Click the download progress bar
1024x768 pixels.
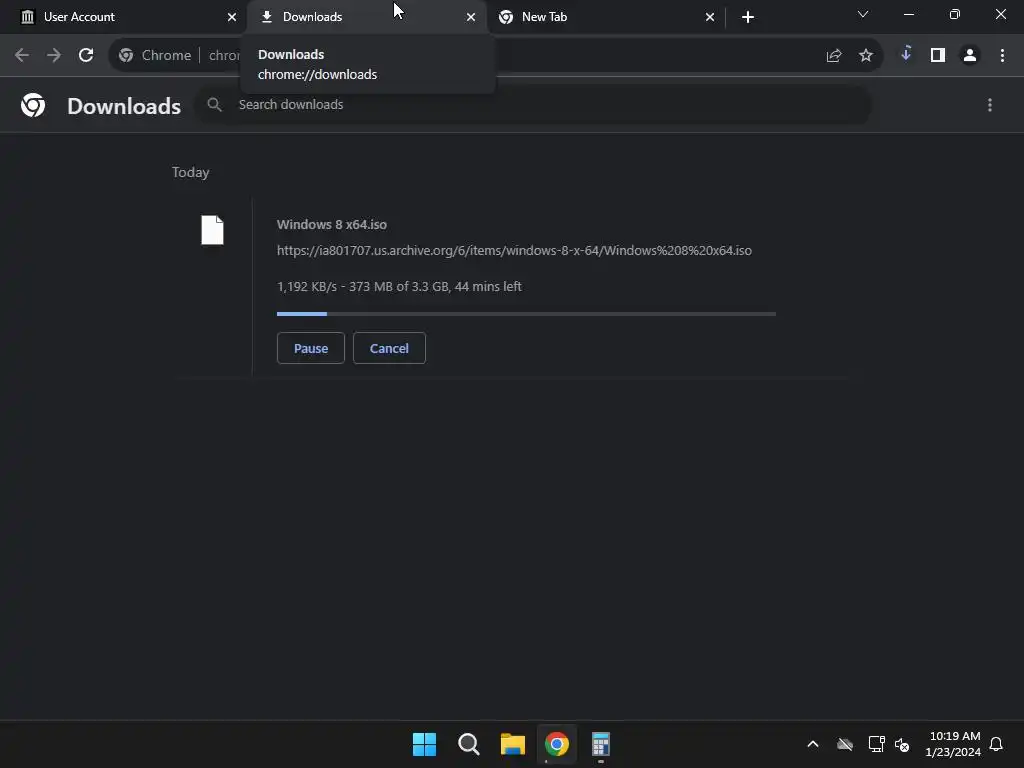tap(526, 314)
